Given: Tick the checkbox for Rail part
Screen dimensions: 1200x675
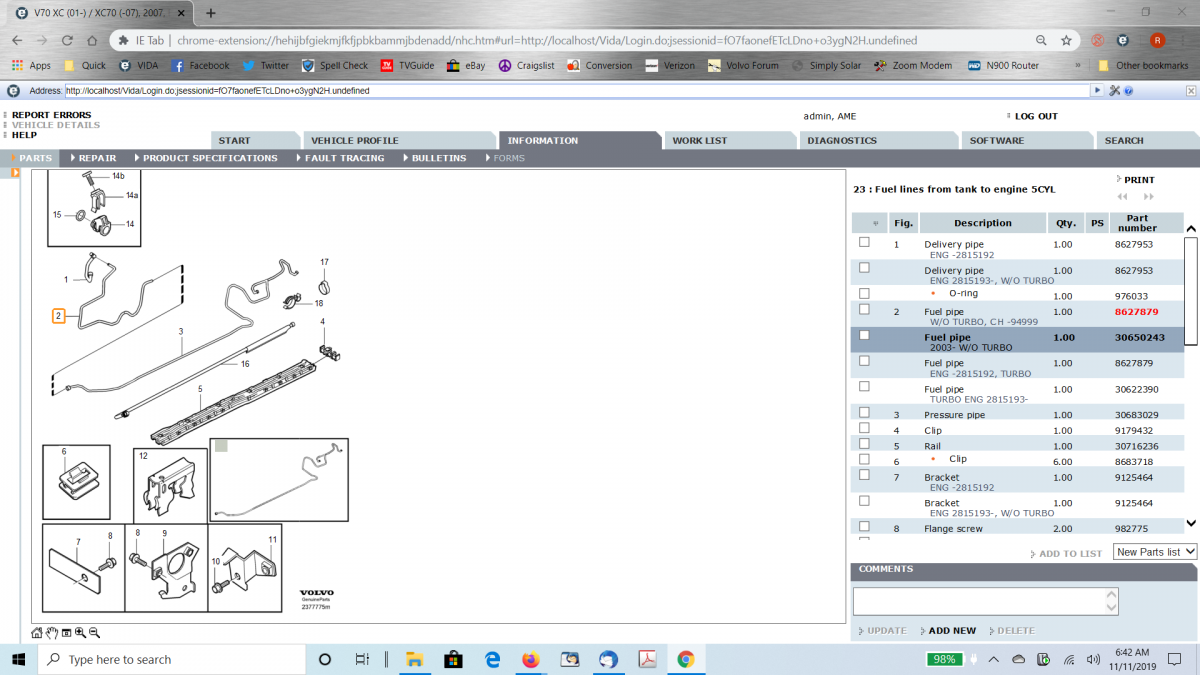Looking at the screenshot, I should click(864, 444).
